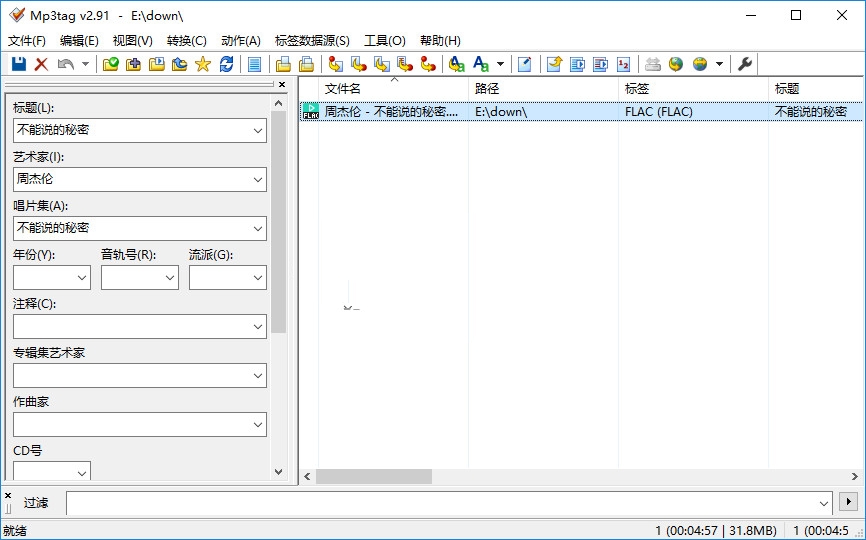Click the red X remove tag icon
This screenshot has height=540, width=866.
tap(41, 64)
